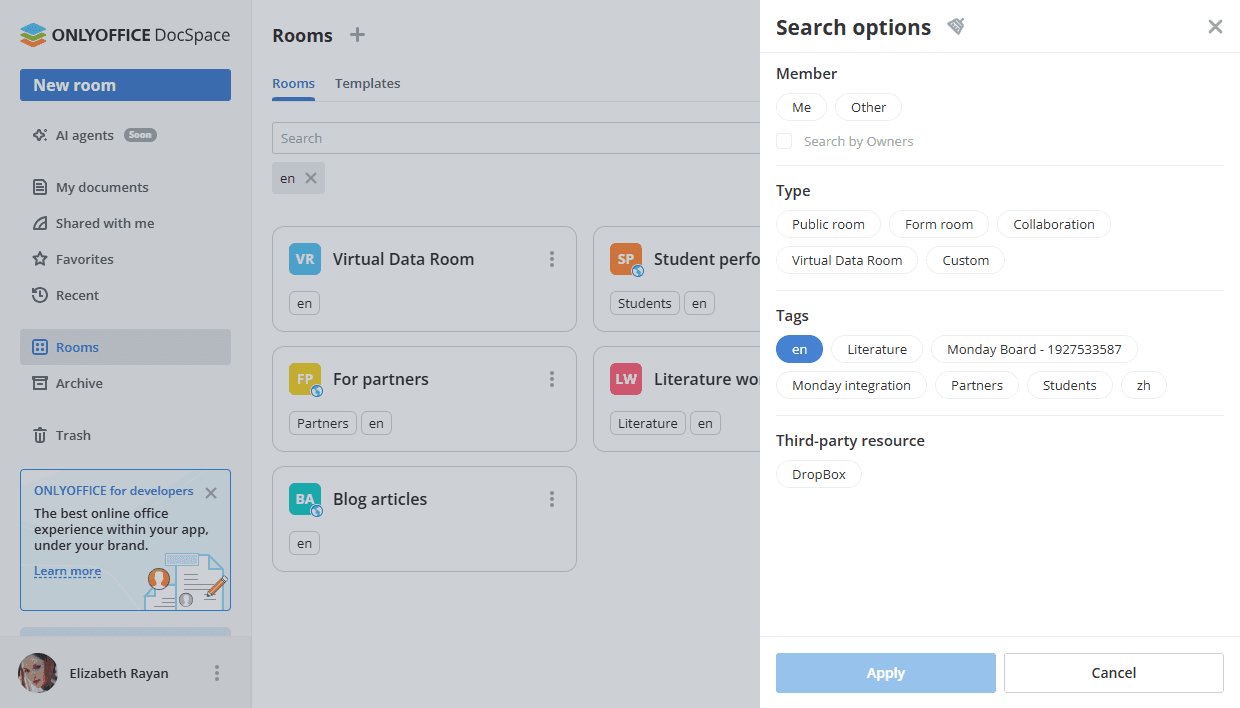Open the Trash folder in sidebar
This screenshot has height=708, width=1240.
[x=73, y=435]
